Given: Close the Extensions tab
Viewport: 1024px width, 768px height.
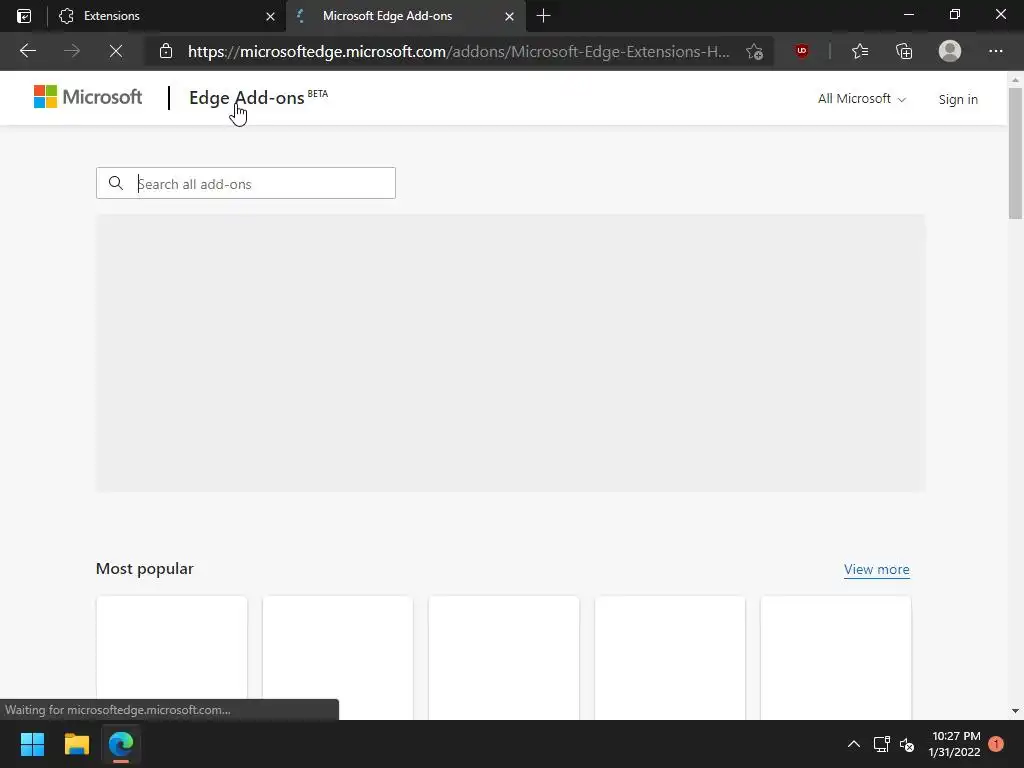Looking at the screenshot, I should pos(270,16).
